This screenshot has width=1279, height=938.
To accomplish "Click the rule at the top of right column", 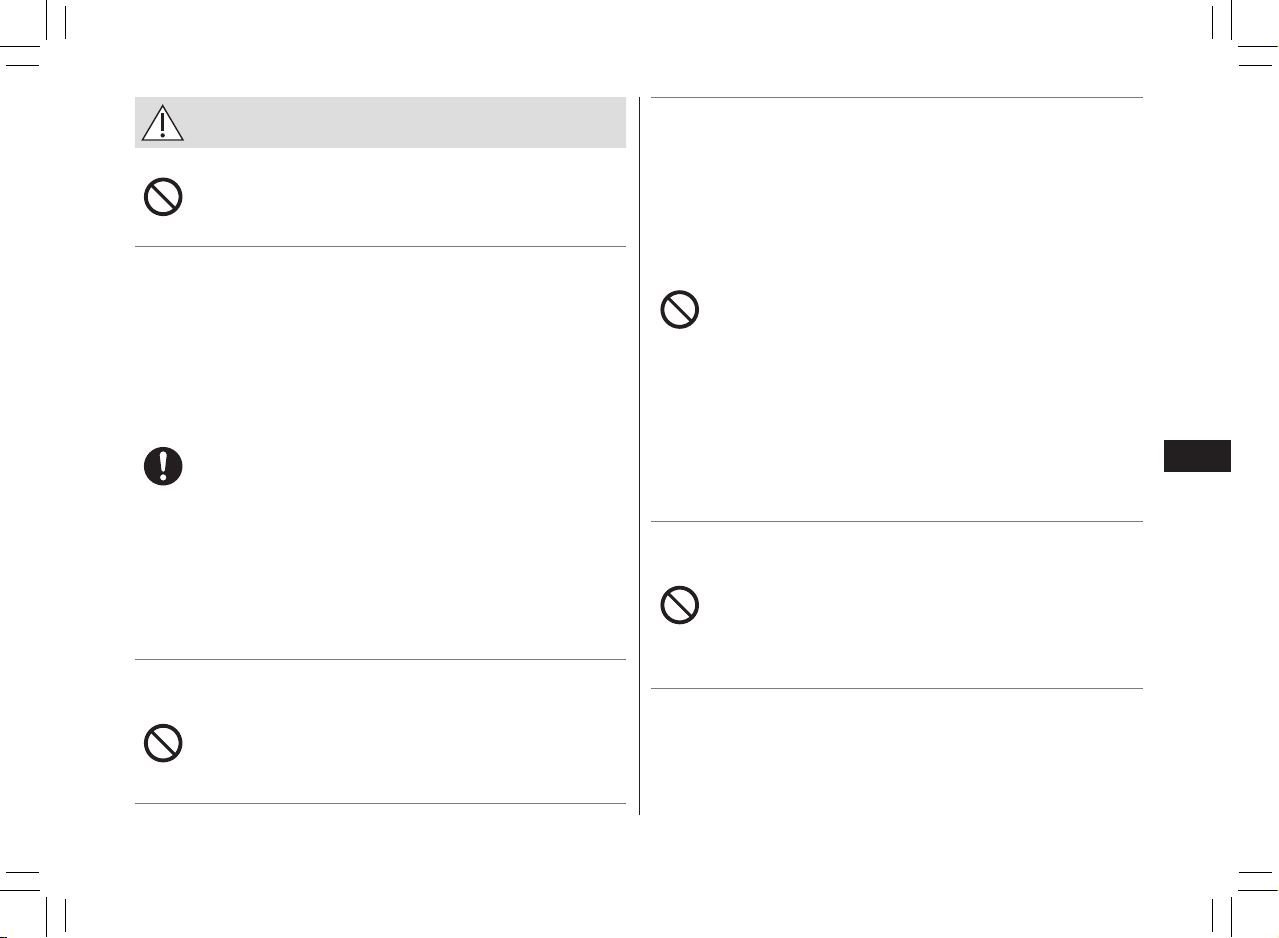I will (897, 97).
